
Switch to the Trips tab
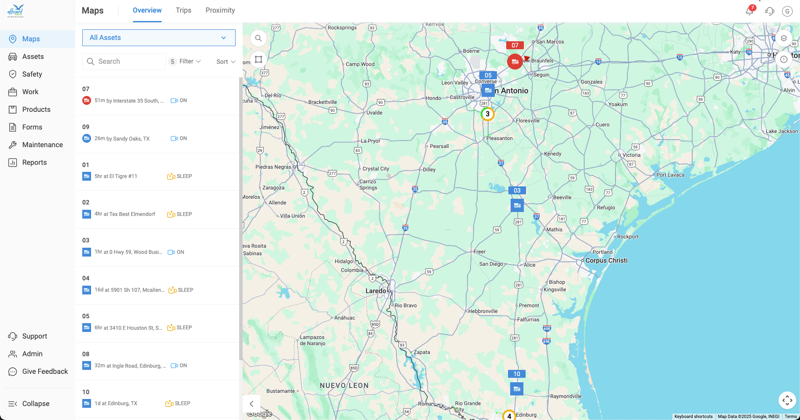[183, 10]
